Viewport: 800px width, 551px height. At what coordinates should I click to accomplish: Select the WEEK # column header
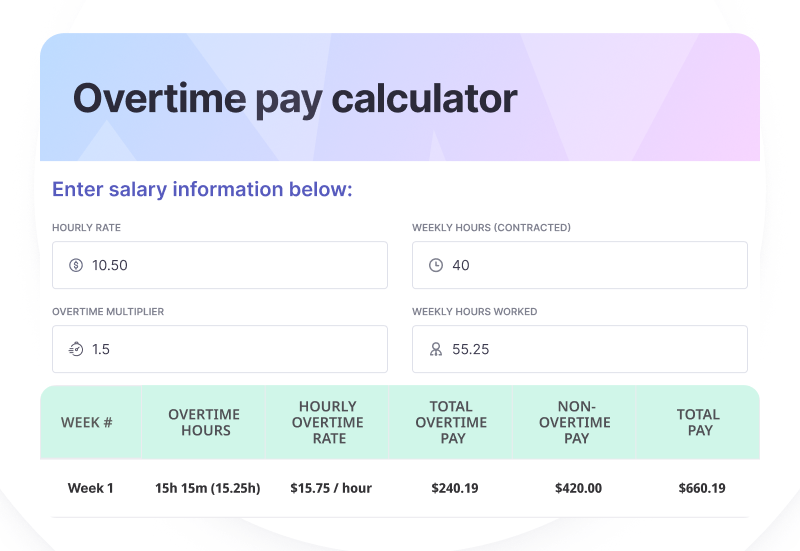tap(87, 422)
